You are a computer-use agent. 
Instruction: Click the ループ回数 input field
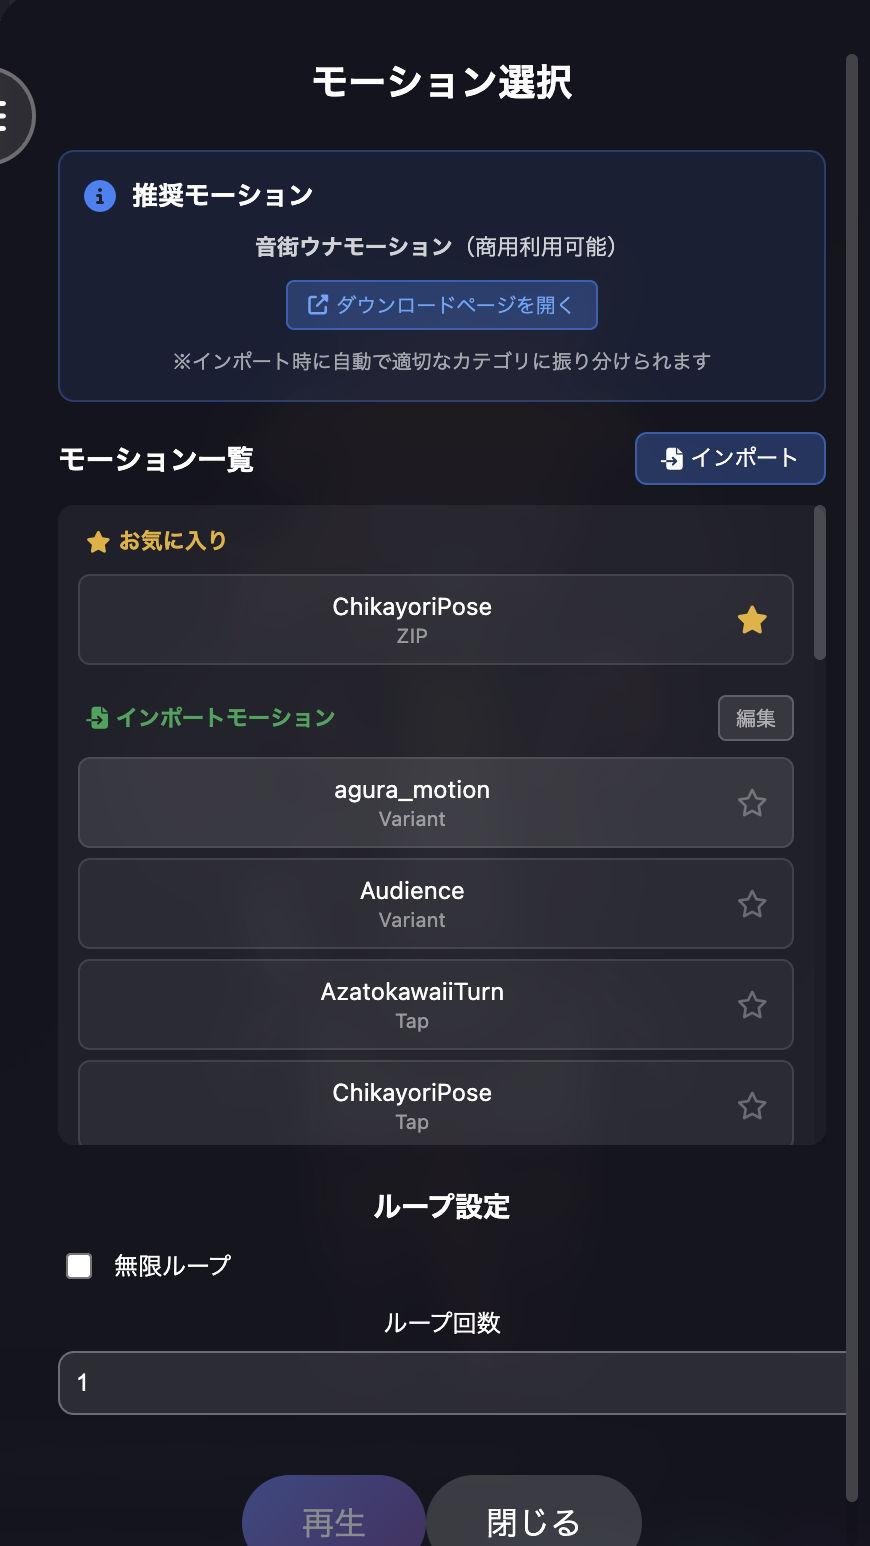tap(450, 1383)
